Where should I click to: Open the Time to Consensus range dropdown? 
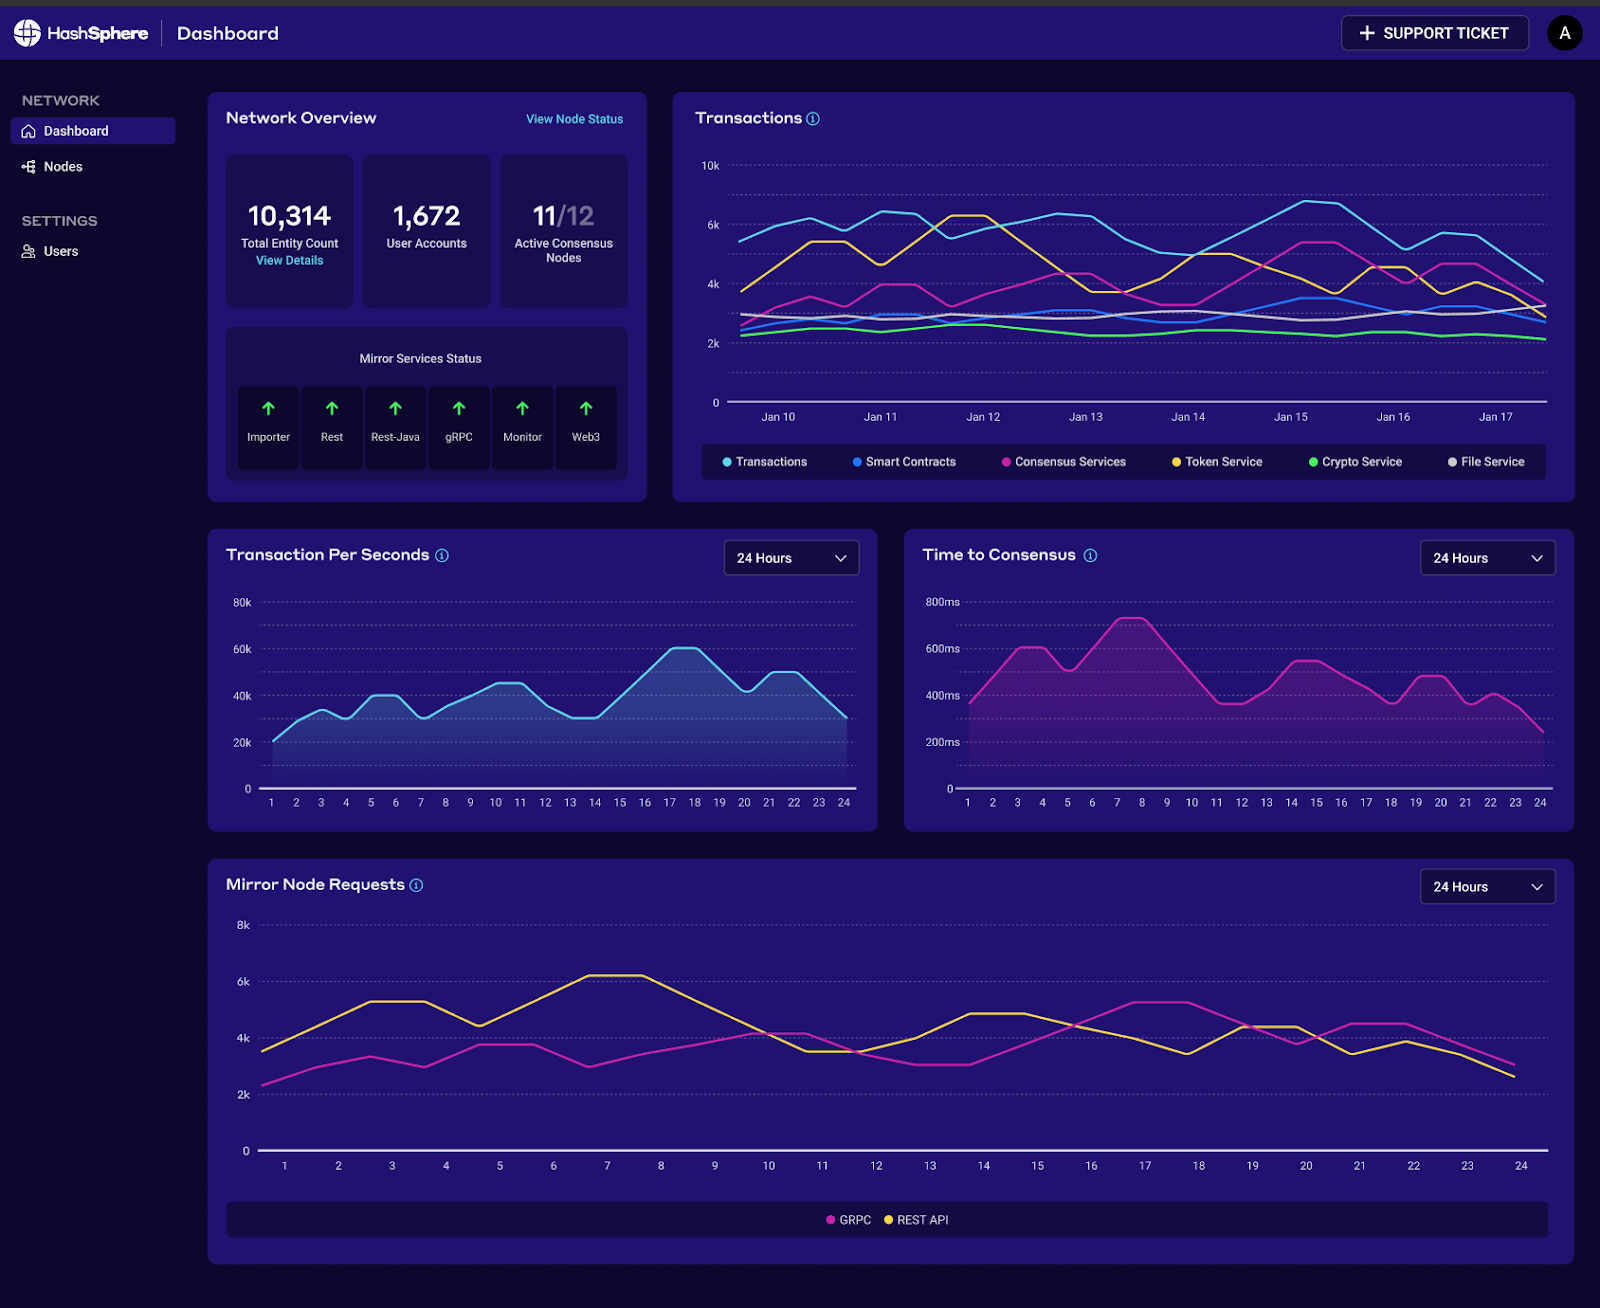click(1487, 558)
